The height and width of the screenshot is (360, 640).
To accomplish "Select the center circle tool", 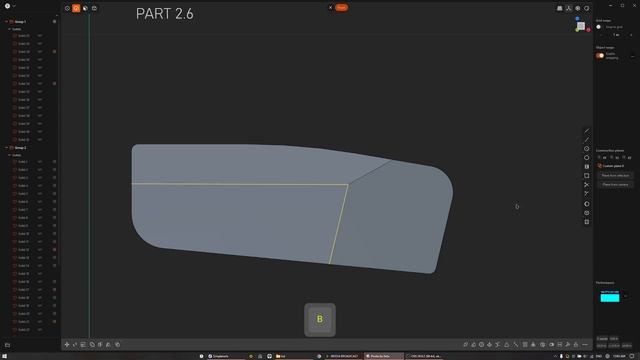I will point(587,149).
